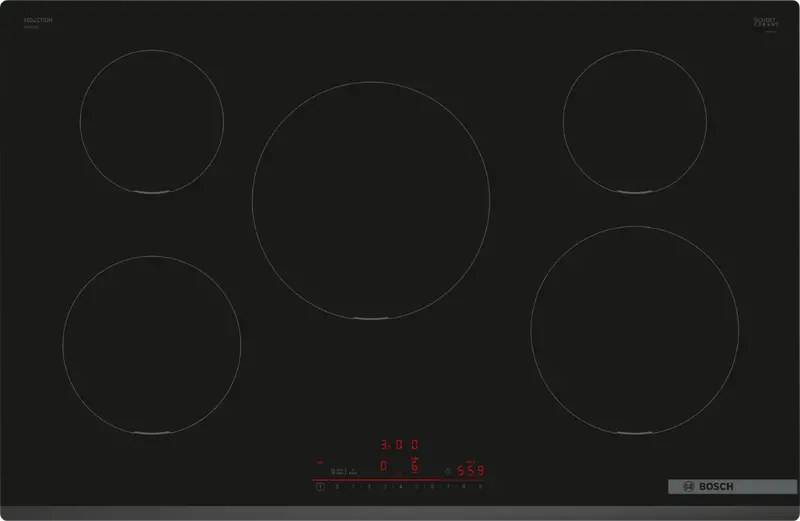The image size is (800, 521).
Task: Select the small top-left cooking zone
Action: pyautogui.click(x=152, y=120)
